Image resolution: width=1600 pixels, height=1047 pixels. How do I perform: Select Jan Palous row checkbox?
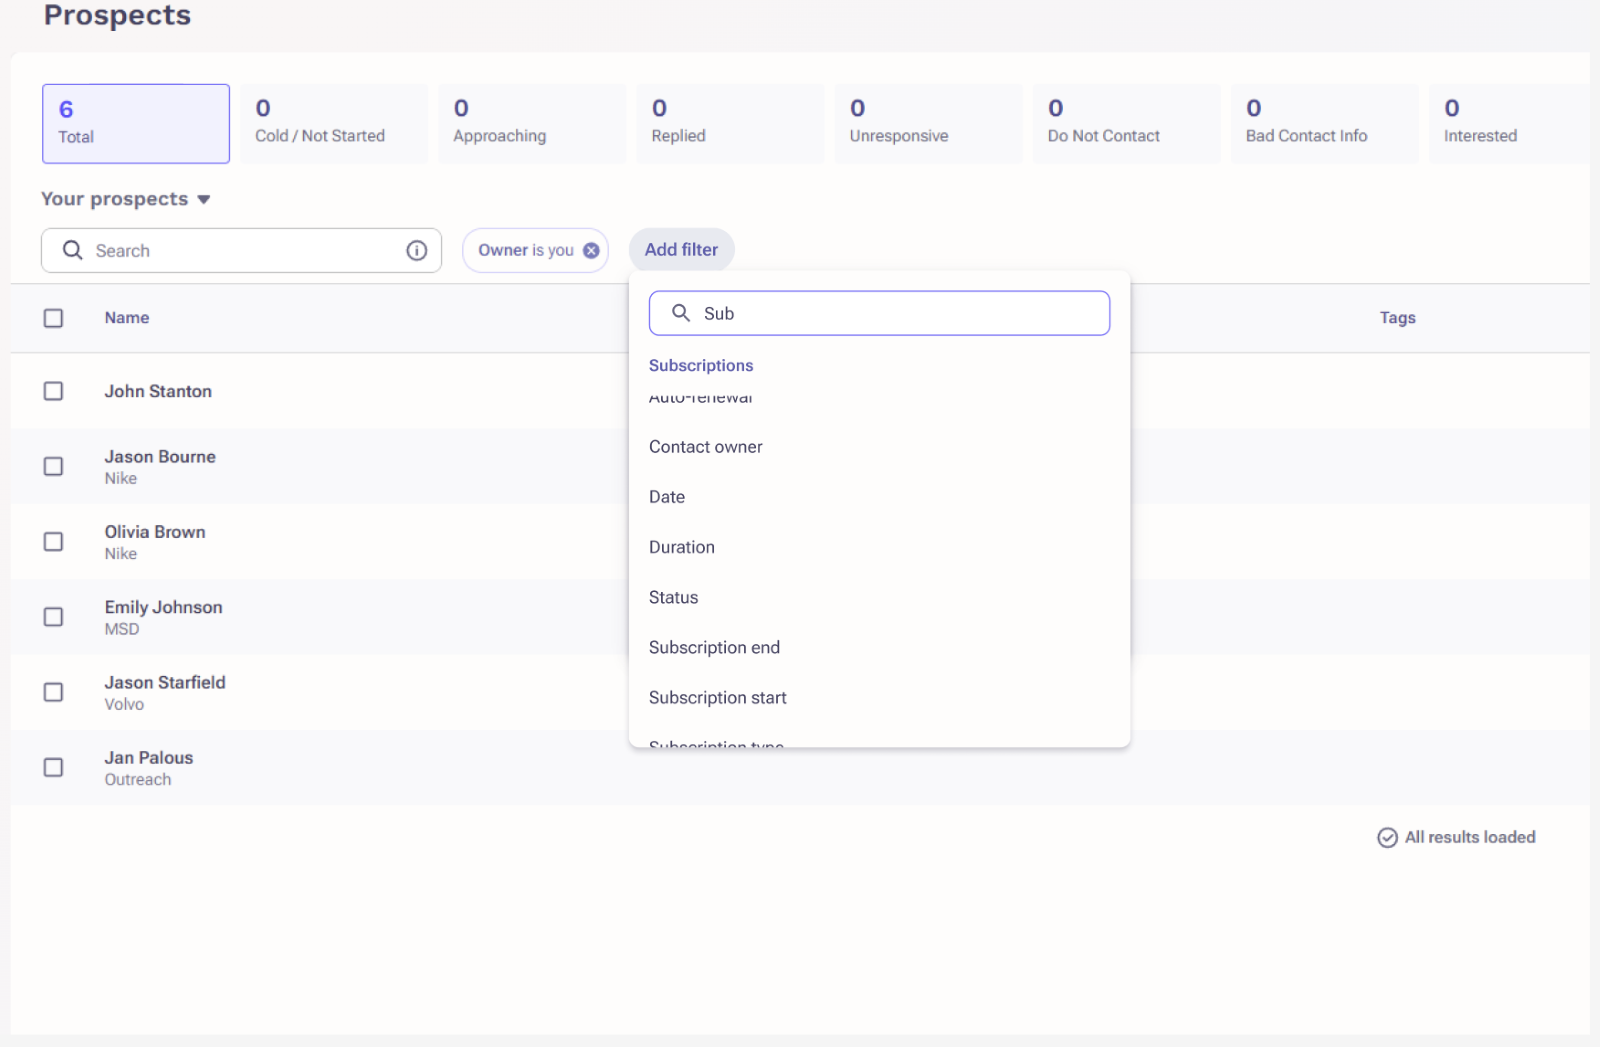point(54,768)
